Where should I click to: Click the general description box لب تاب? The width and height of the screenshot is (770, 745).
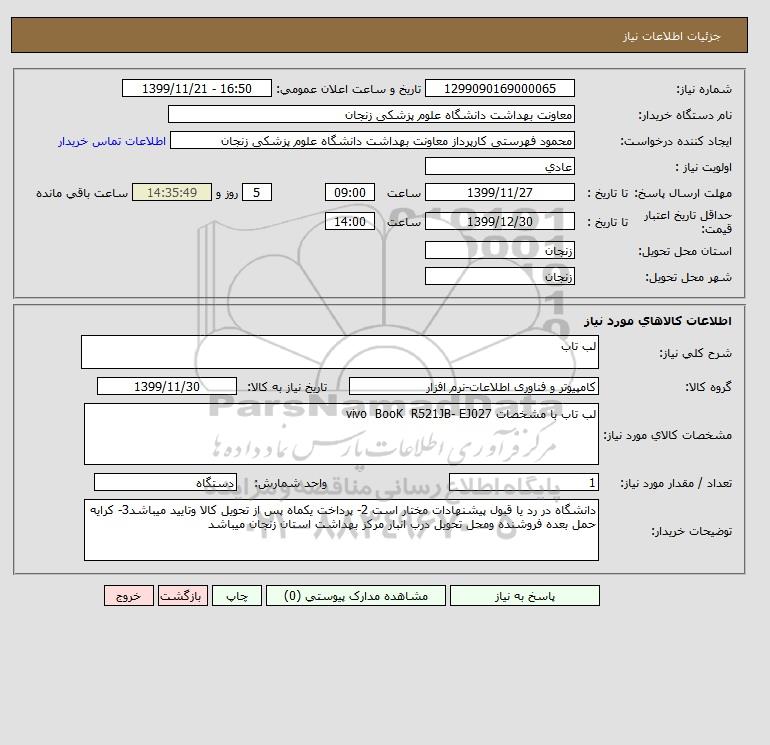click(x=340, y=352)
